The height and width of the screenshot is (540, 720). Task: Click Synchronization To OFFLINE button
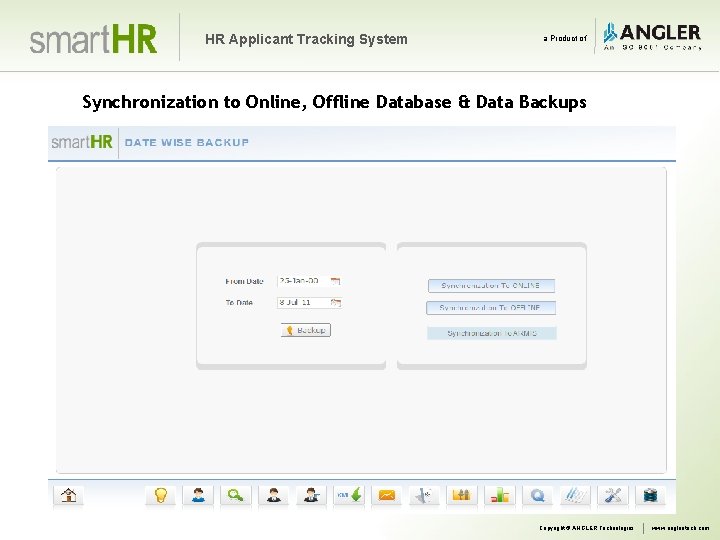tap(491, 308)
